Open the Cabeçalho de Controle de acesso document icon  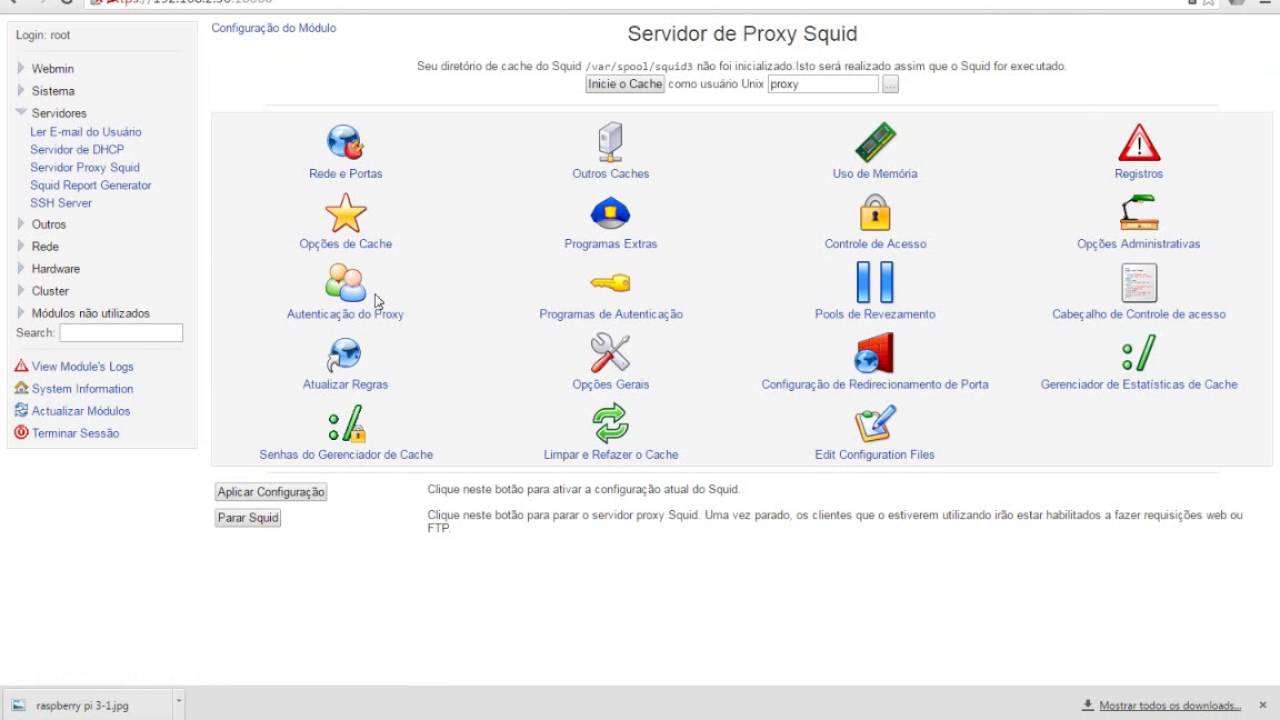1139,283
